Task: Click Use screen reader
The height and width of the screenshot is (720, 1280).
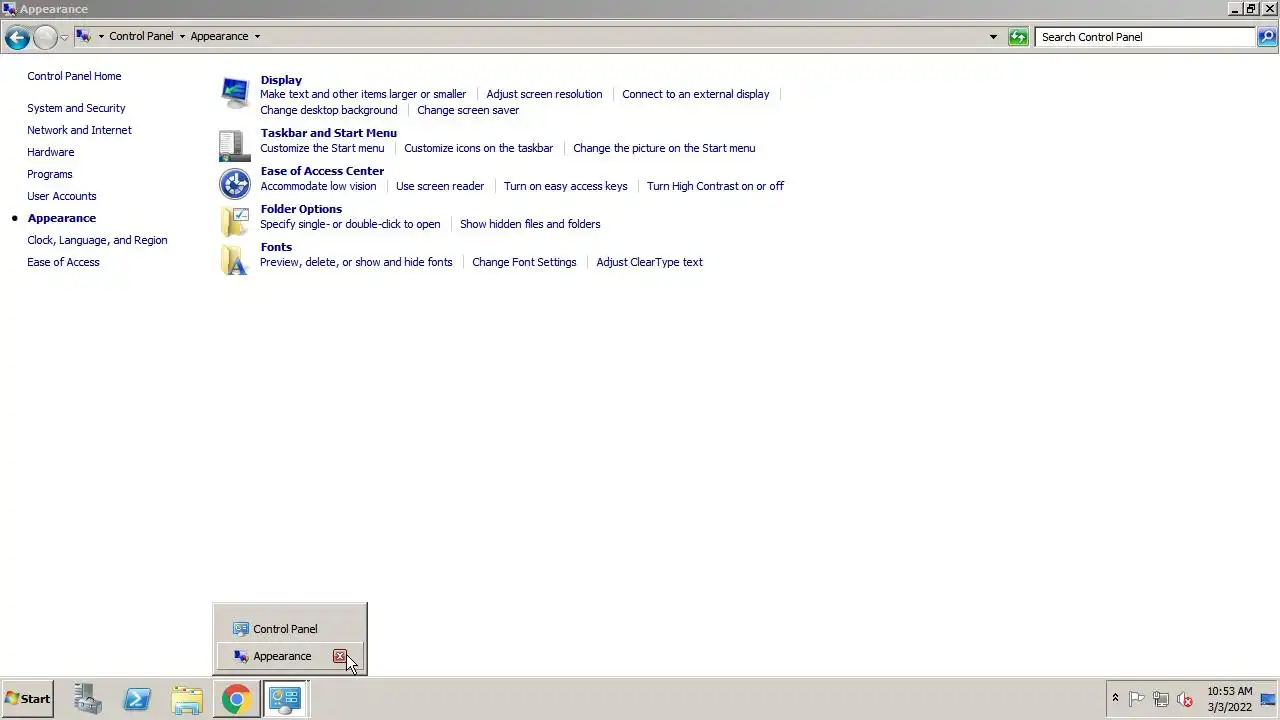Action: coord(440,186)
